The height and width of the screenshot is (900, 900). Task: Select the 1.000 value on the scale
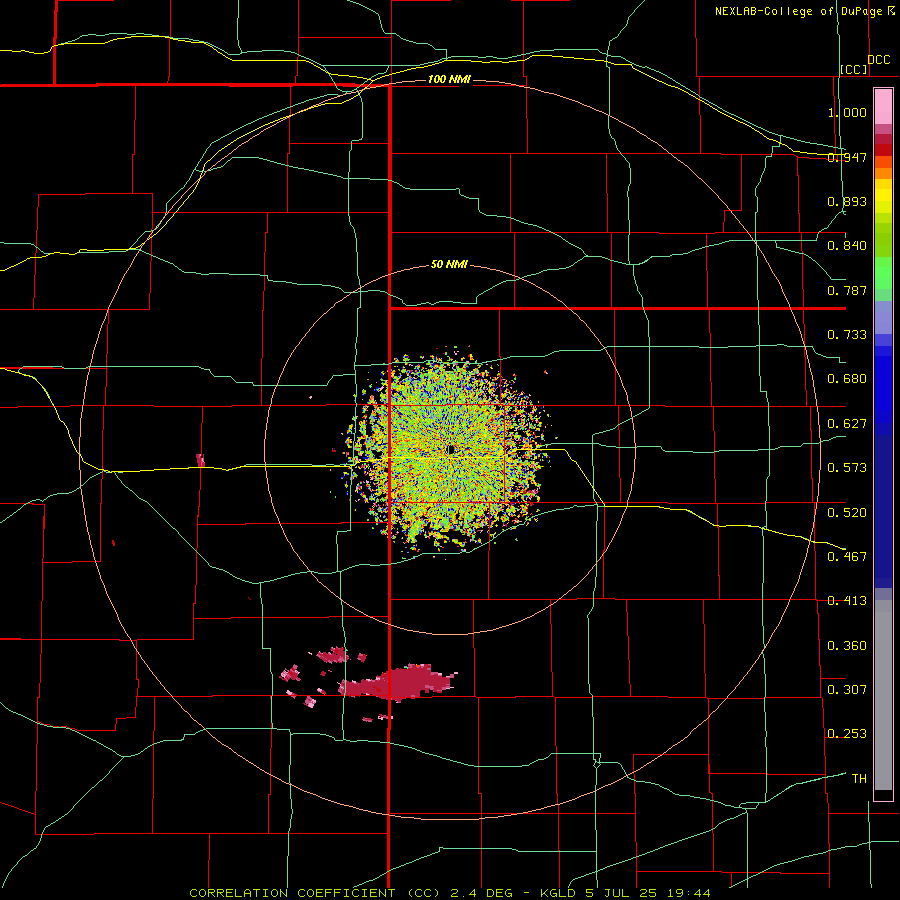(847, 112)
